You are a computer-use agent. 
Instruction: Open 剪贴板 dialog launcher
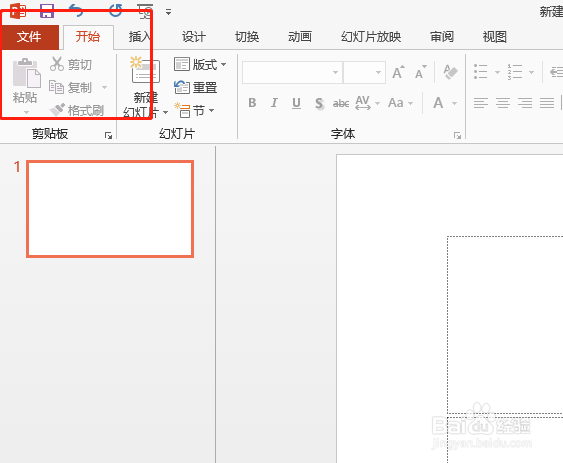point(108,135)
